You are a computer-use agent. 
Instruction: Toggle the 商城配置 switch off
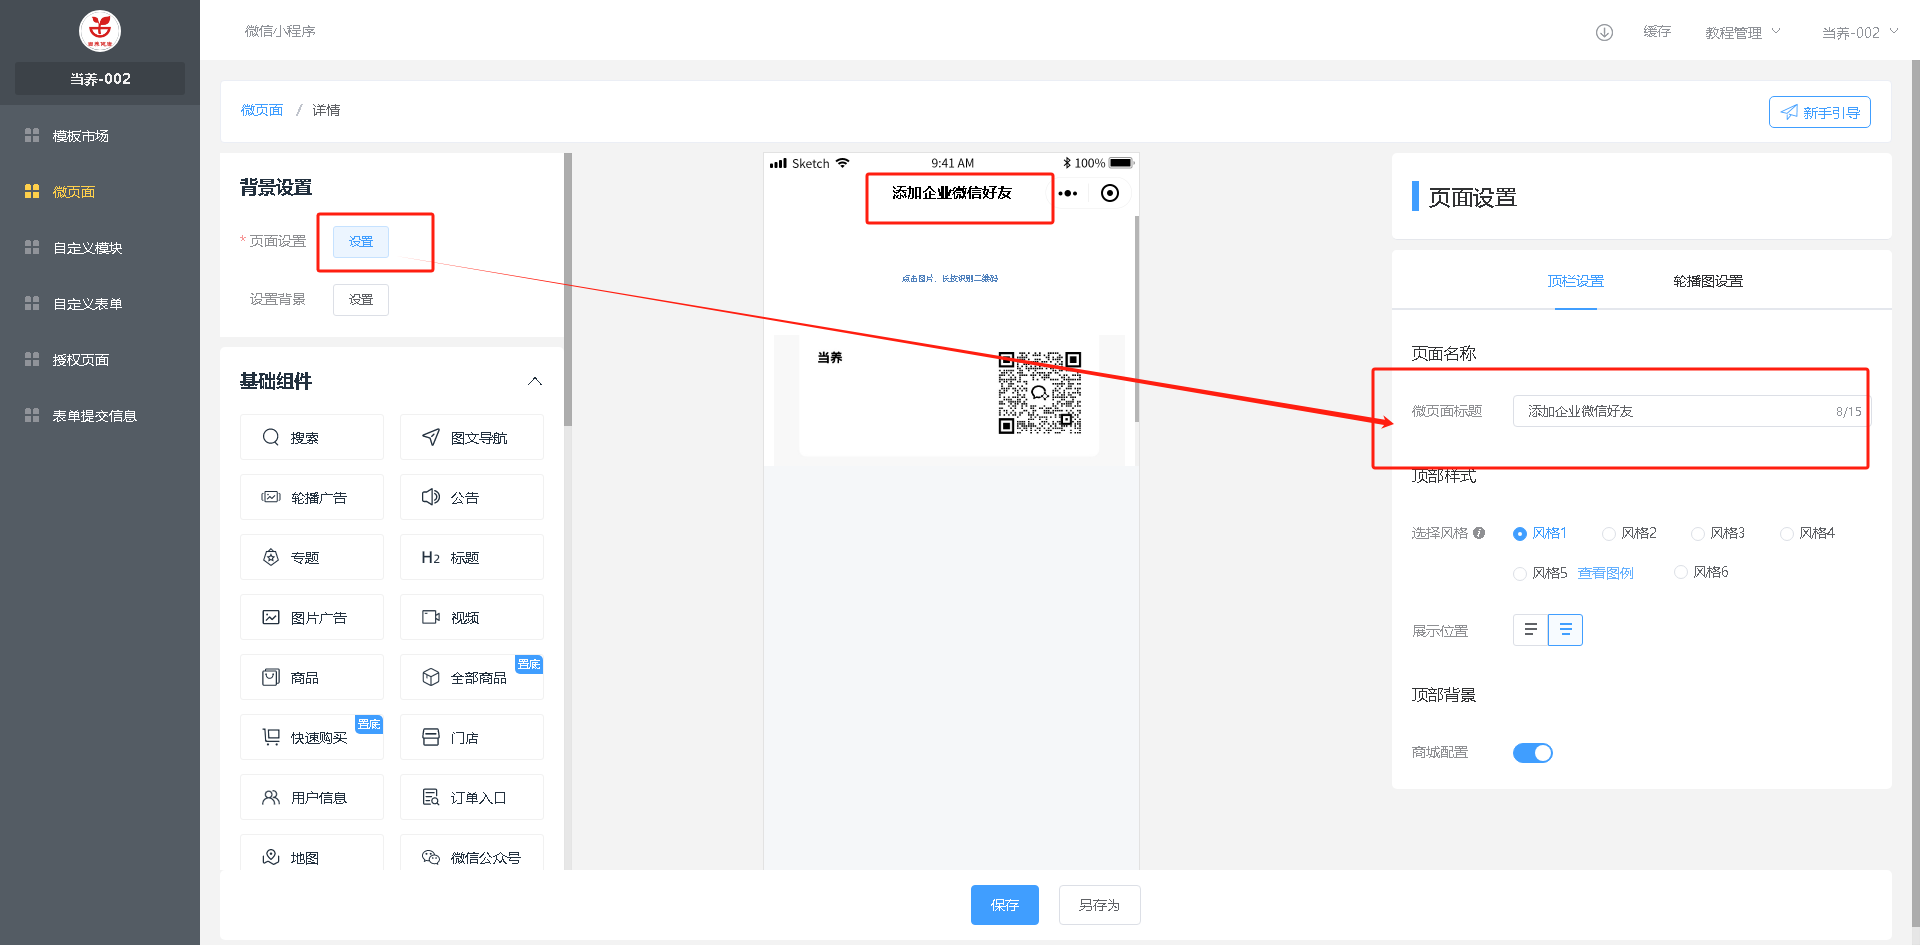coord(1532,753)
